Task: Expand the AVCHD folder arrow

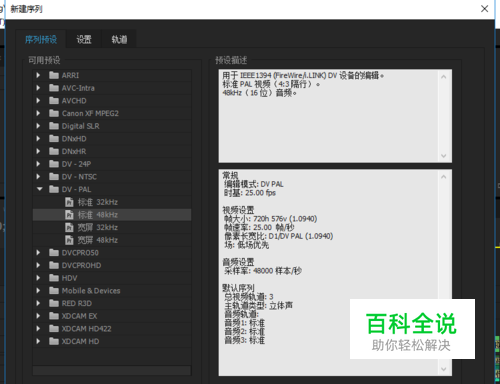Action: pos(38,101)
